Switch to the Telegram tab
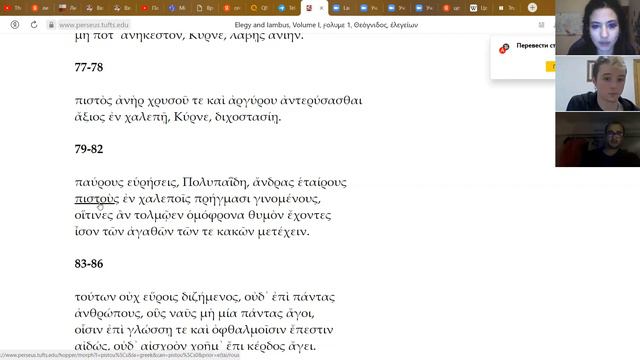The width and height of the screenshot is (640, 360). 287,8
